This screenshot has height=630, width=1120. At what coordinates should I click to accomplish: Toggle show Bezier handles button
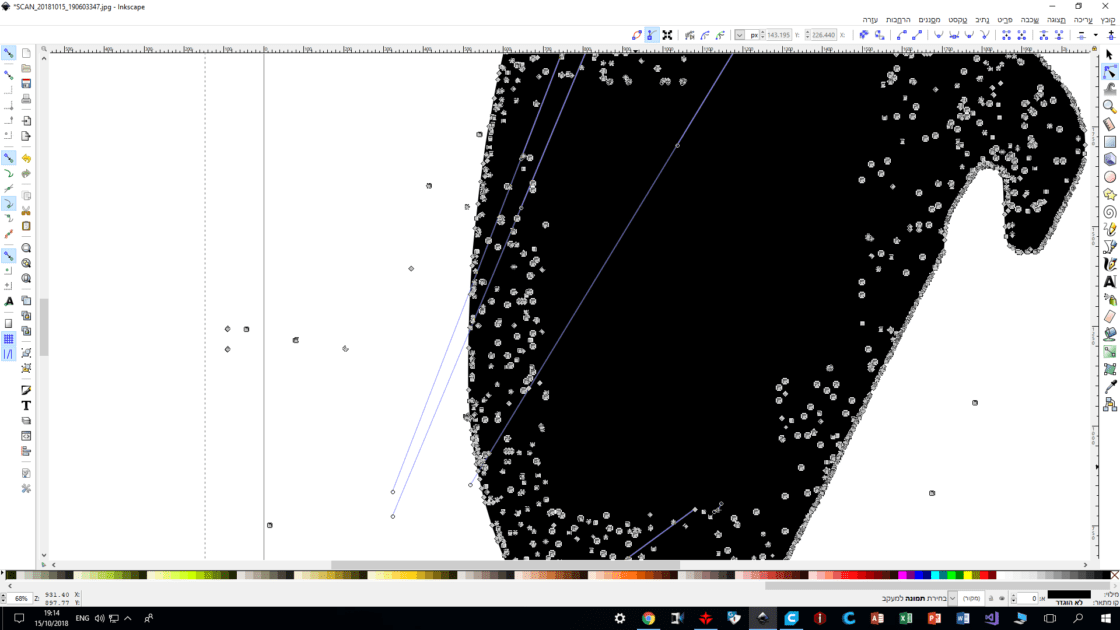[651, 35]
